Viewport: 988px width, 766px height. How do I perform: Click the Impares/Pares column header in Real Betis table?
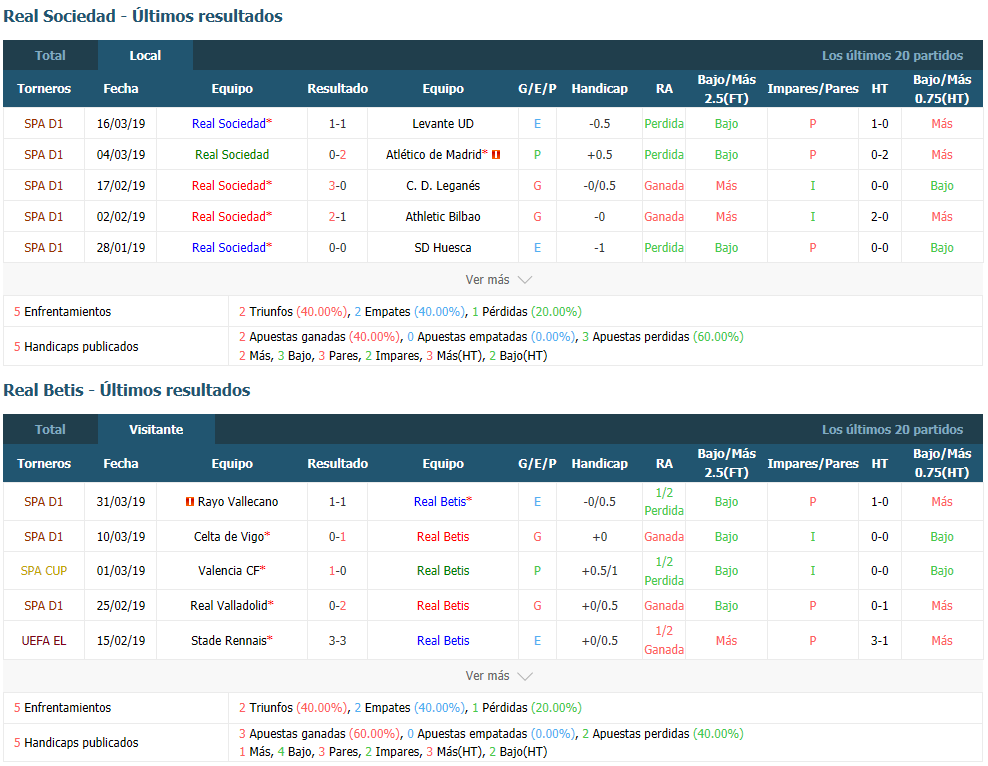[x=813, y=464]
